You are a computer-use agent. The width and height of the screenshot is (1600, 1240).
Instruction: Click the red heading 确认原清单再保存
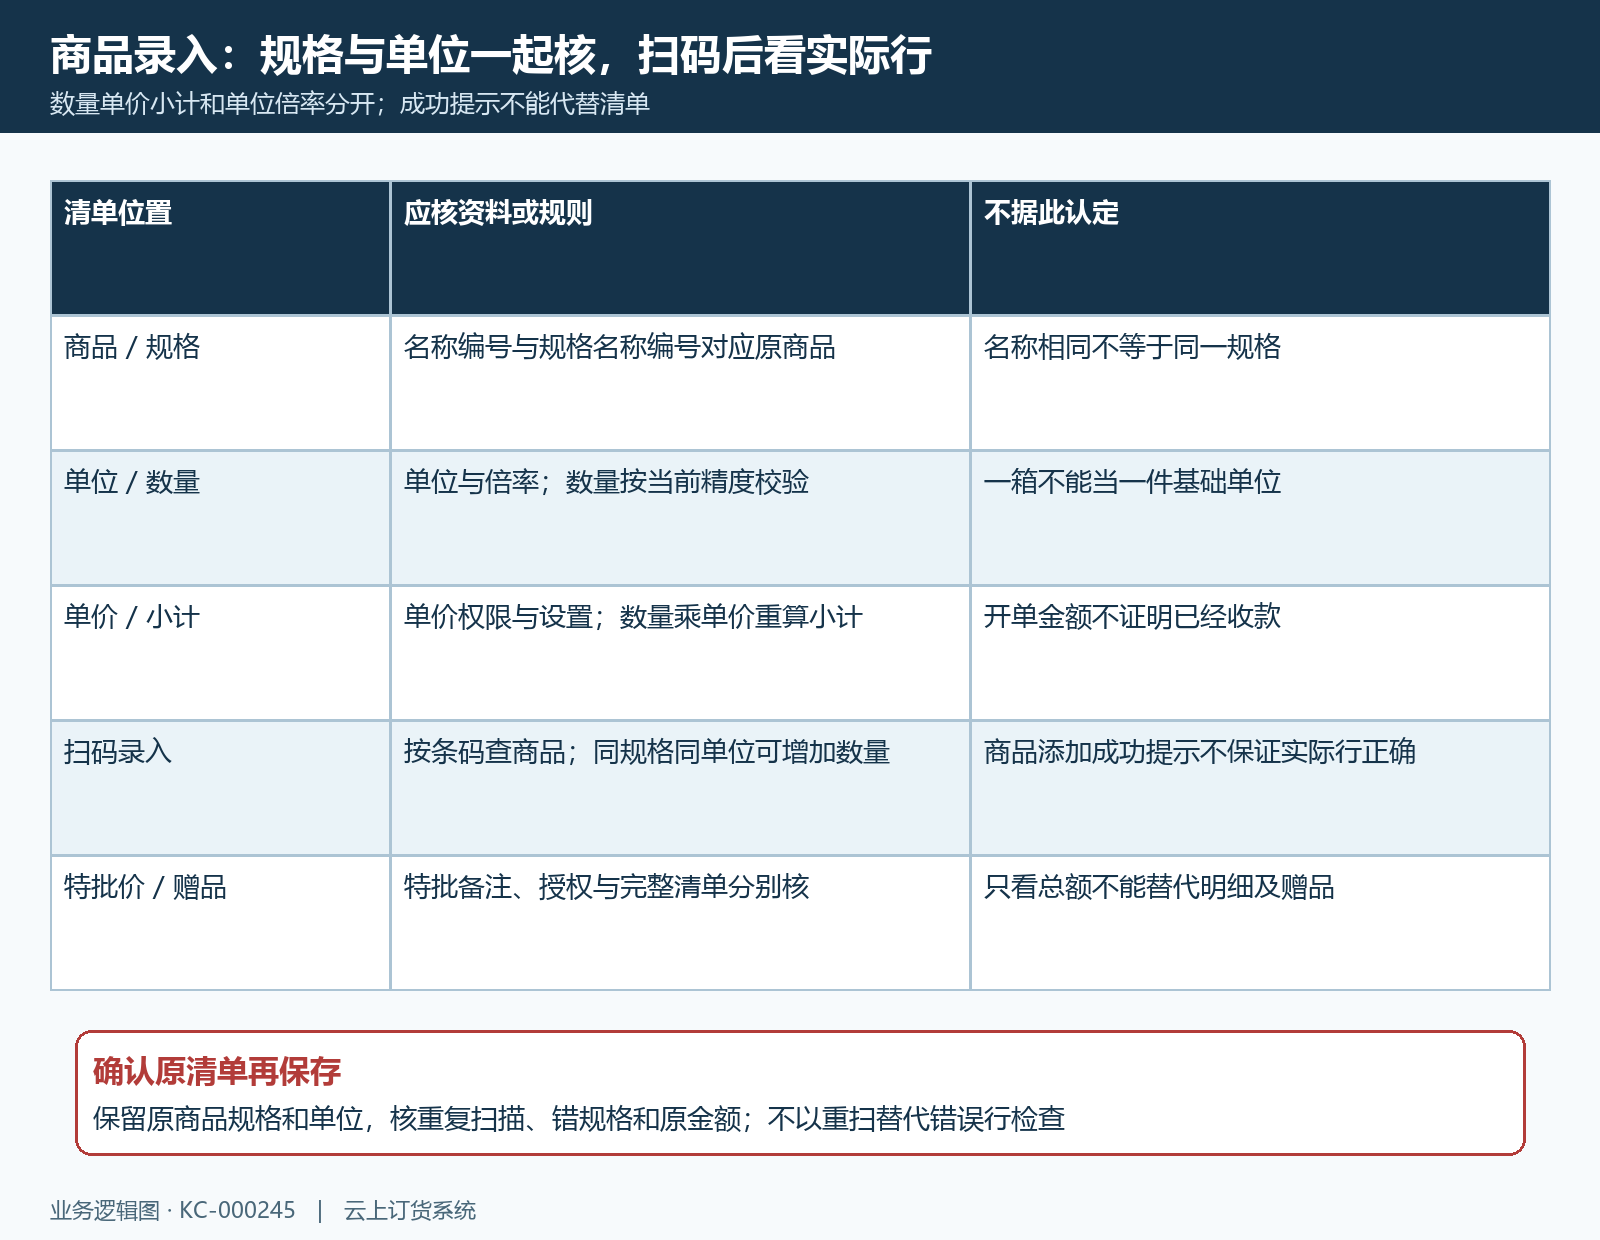pos(217,1072)
